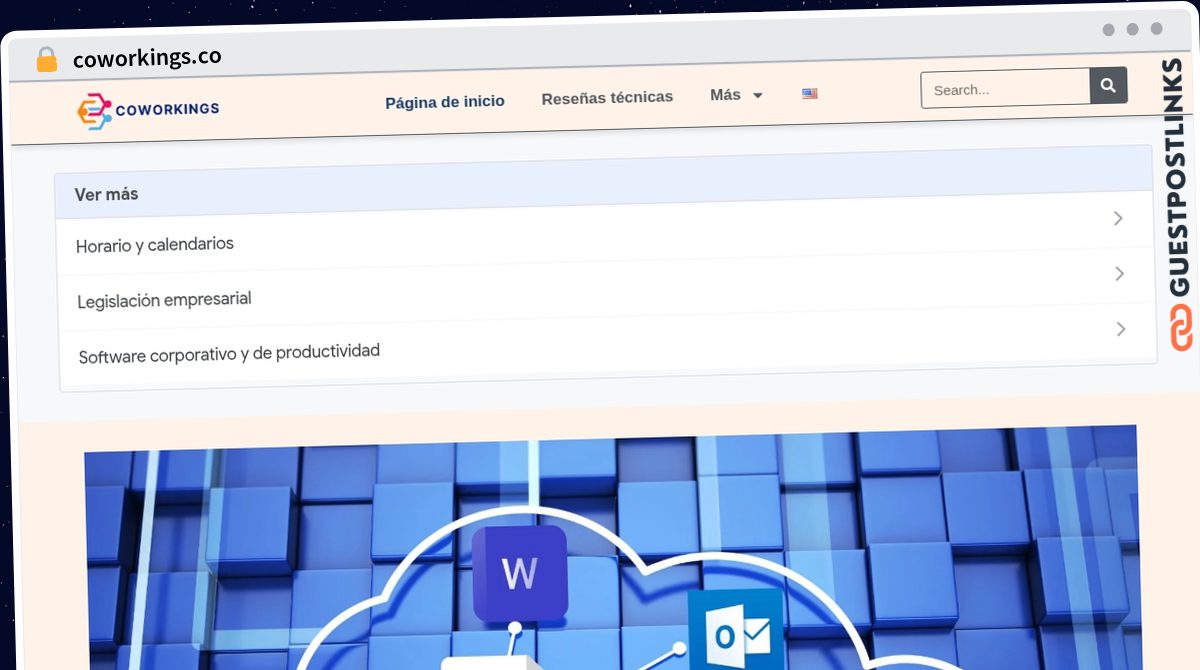This screenshot has height=670, width=1200.
Task: Expand the Legislación empresarial chevron
Action: (x=1120, y=273)
